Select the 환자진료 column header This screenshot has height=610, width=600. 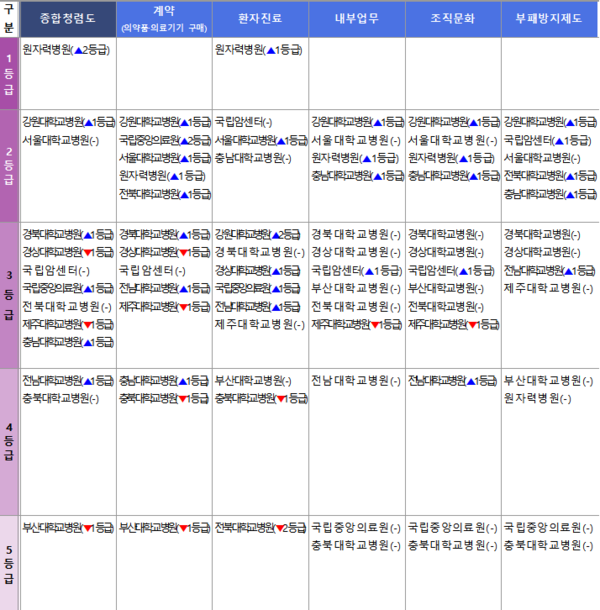(260, 19)
